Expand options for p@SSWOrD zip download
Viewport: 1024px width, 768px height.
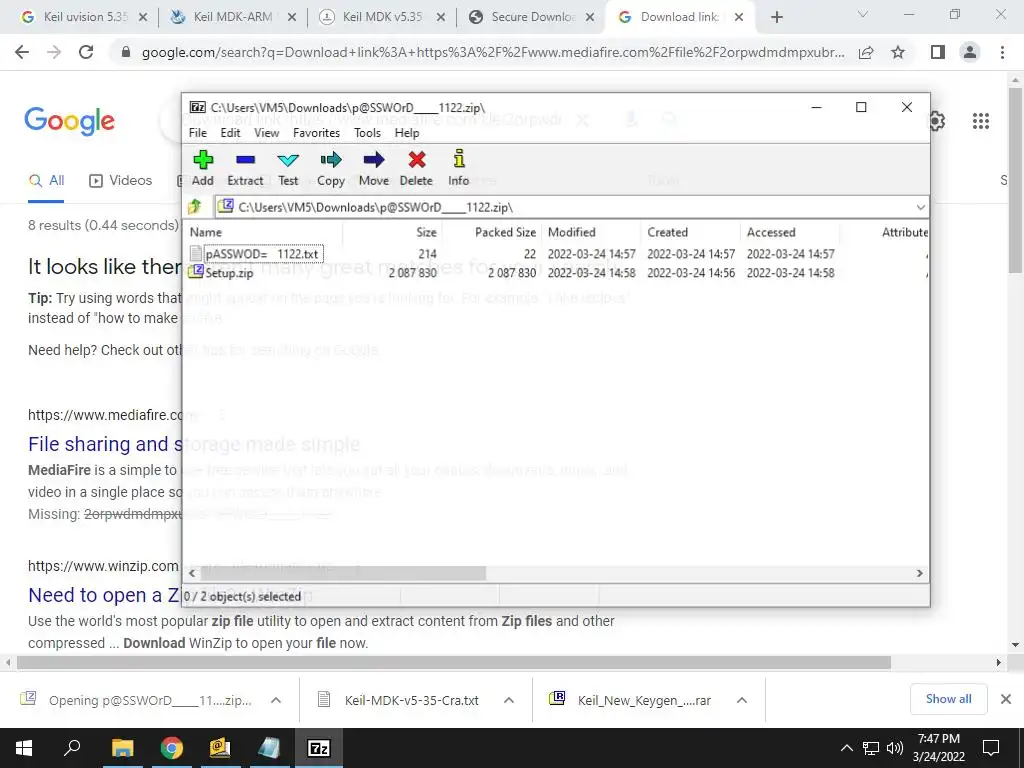tap(276, 700)
